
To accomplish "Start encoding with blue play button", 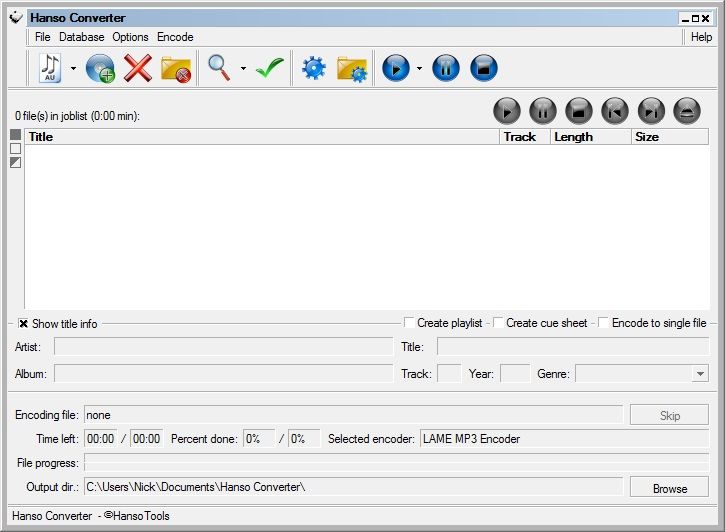I will coord(396,68).
